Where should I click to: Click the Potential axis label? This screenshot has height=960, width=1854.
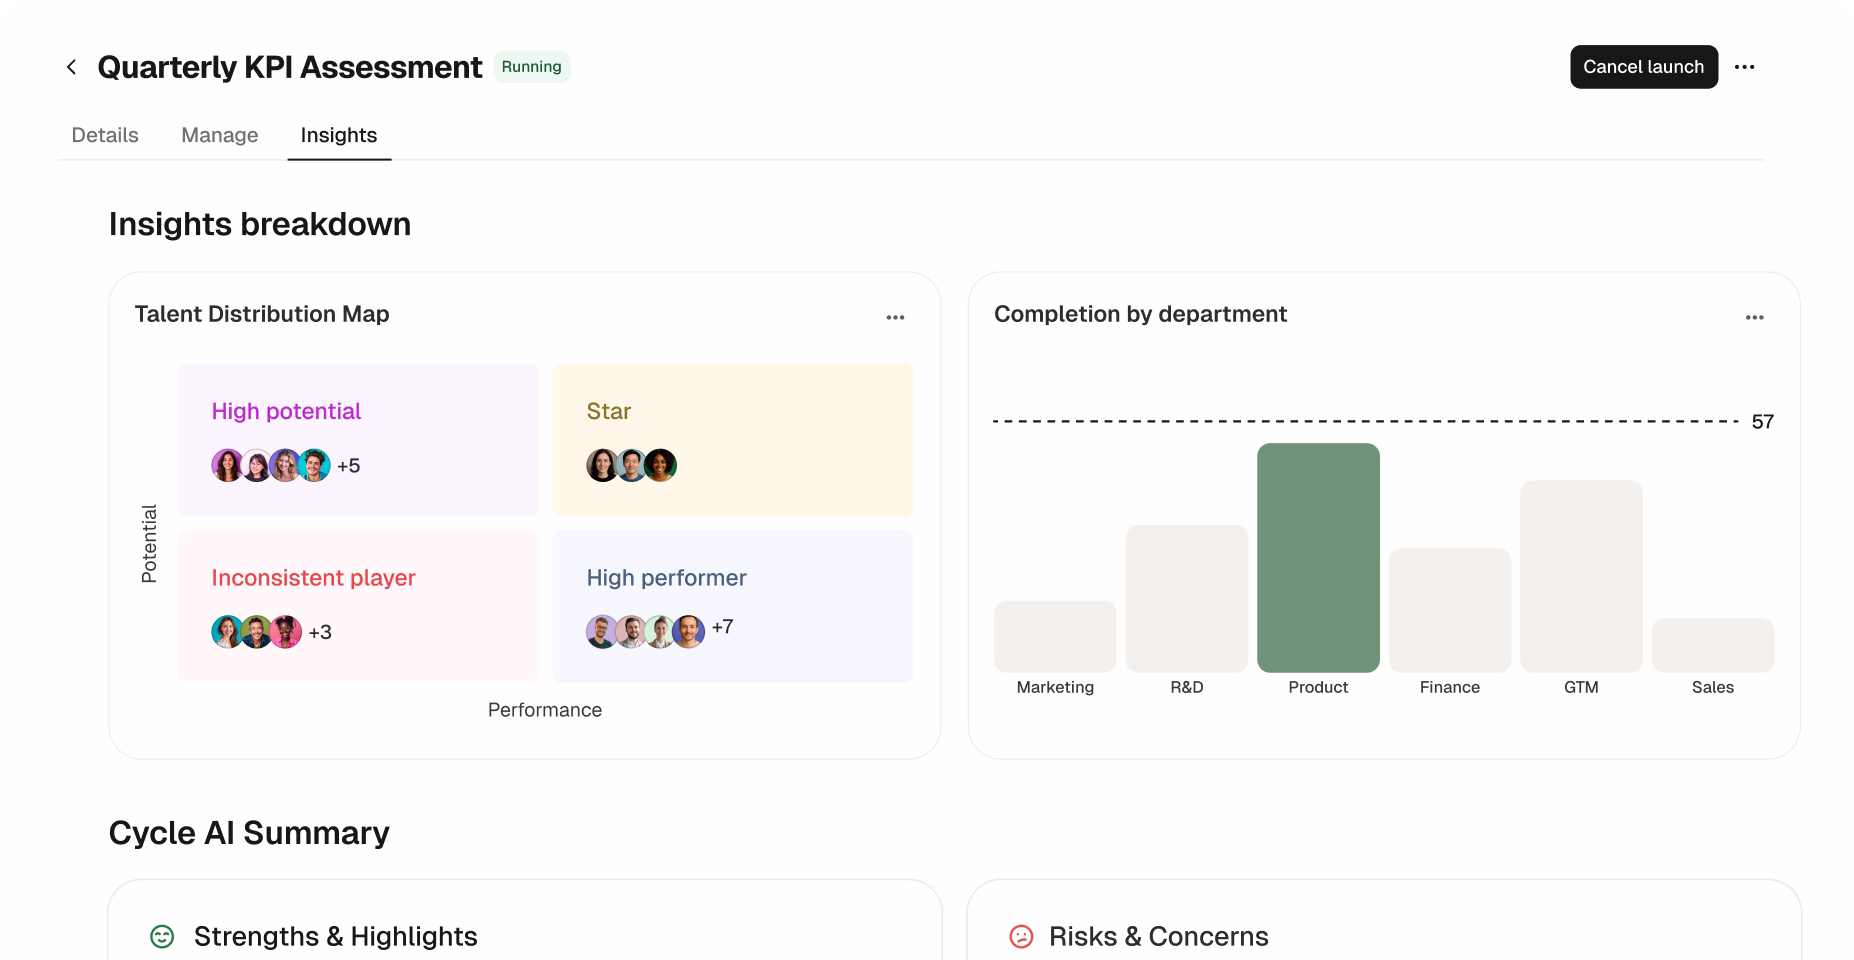point(149,544)
